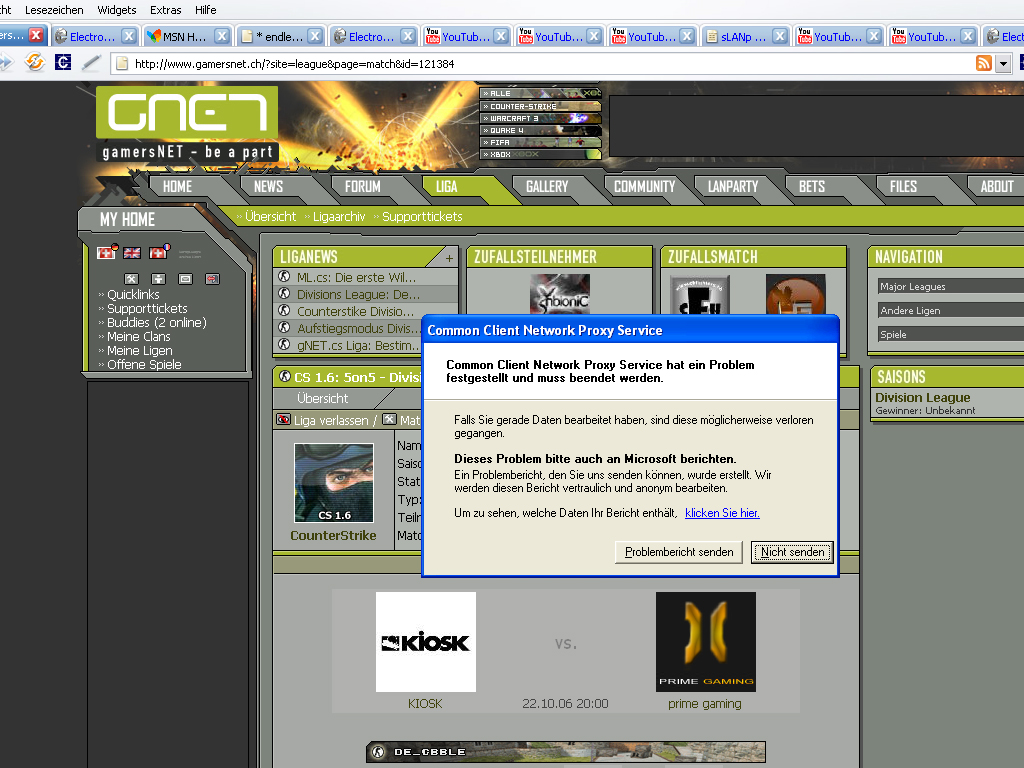This screenshot has height=768, width=1024.
Task: Click the CS icon beside 'ML.cs: Die erste Wil...'
Action: point(284,276)
